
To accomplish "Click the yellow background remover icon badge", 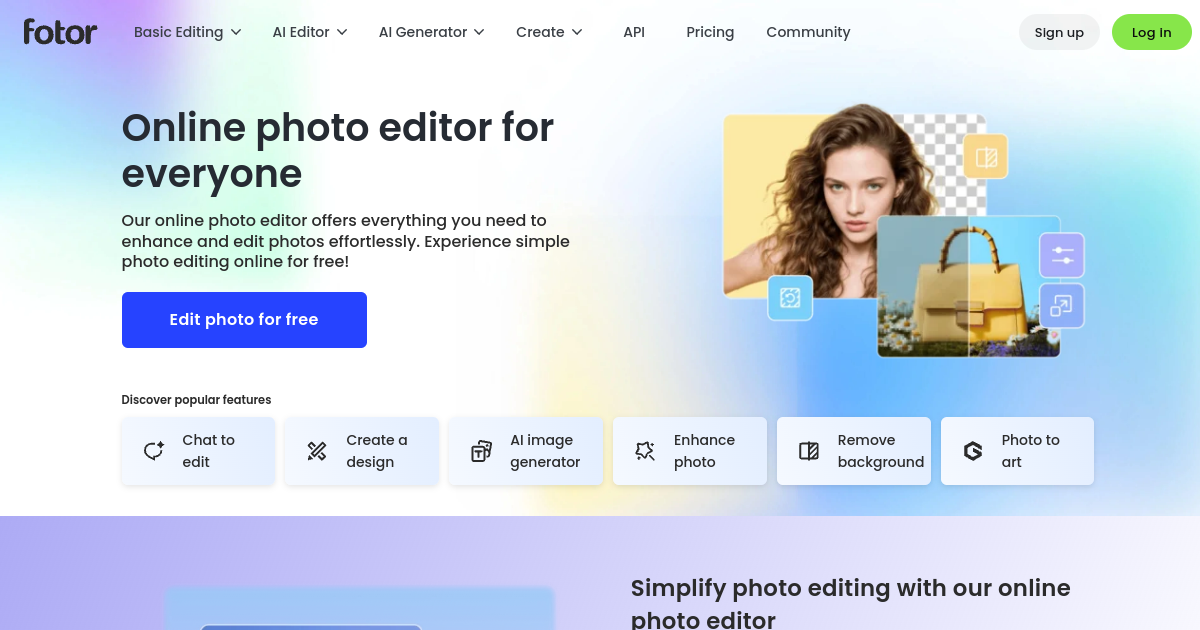I will pyautogui.click(x=986, y=157).
